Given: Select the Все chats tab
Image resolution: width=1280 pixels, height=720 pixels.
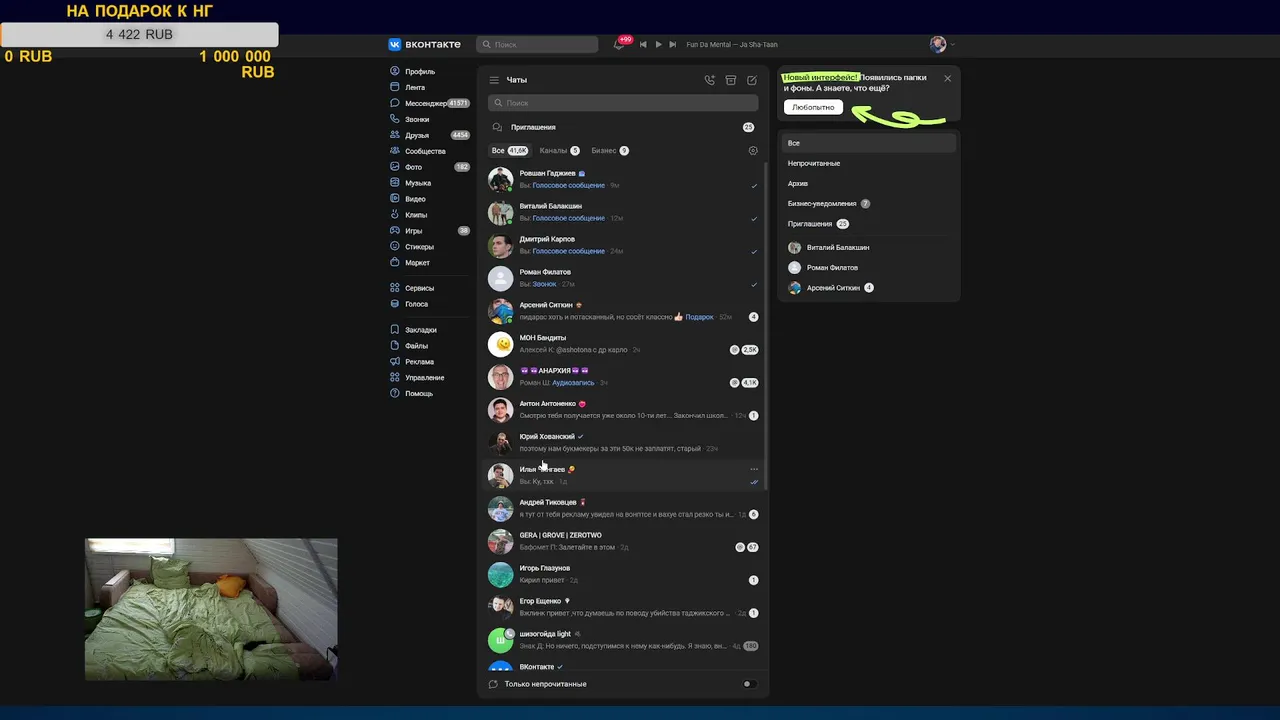Looking at the screenshot, I should click(x=509, y=151).
